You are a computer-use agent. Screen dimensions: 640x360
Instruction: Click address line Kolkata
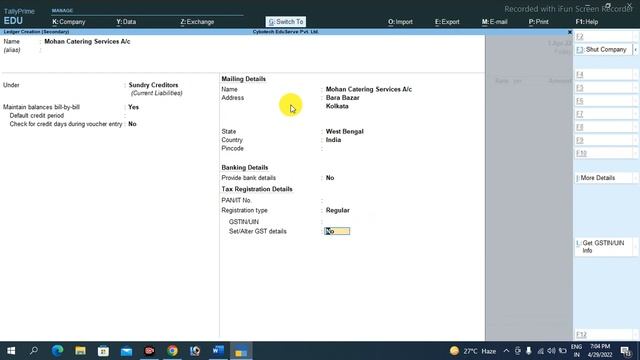tap(337, 106)
